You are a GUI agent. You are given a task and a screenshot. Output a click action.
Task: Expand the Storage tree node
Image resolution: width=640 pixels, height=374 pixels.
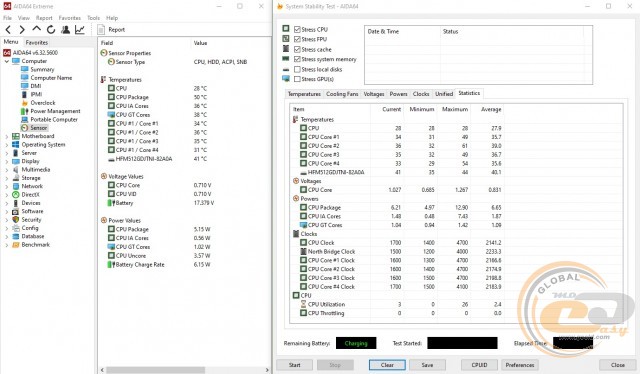pos(7,178)
